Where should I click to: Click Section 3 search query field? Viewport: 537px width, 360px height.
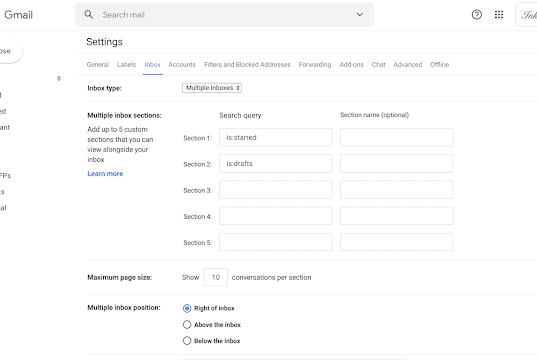[x=276, y=190]
